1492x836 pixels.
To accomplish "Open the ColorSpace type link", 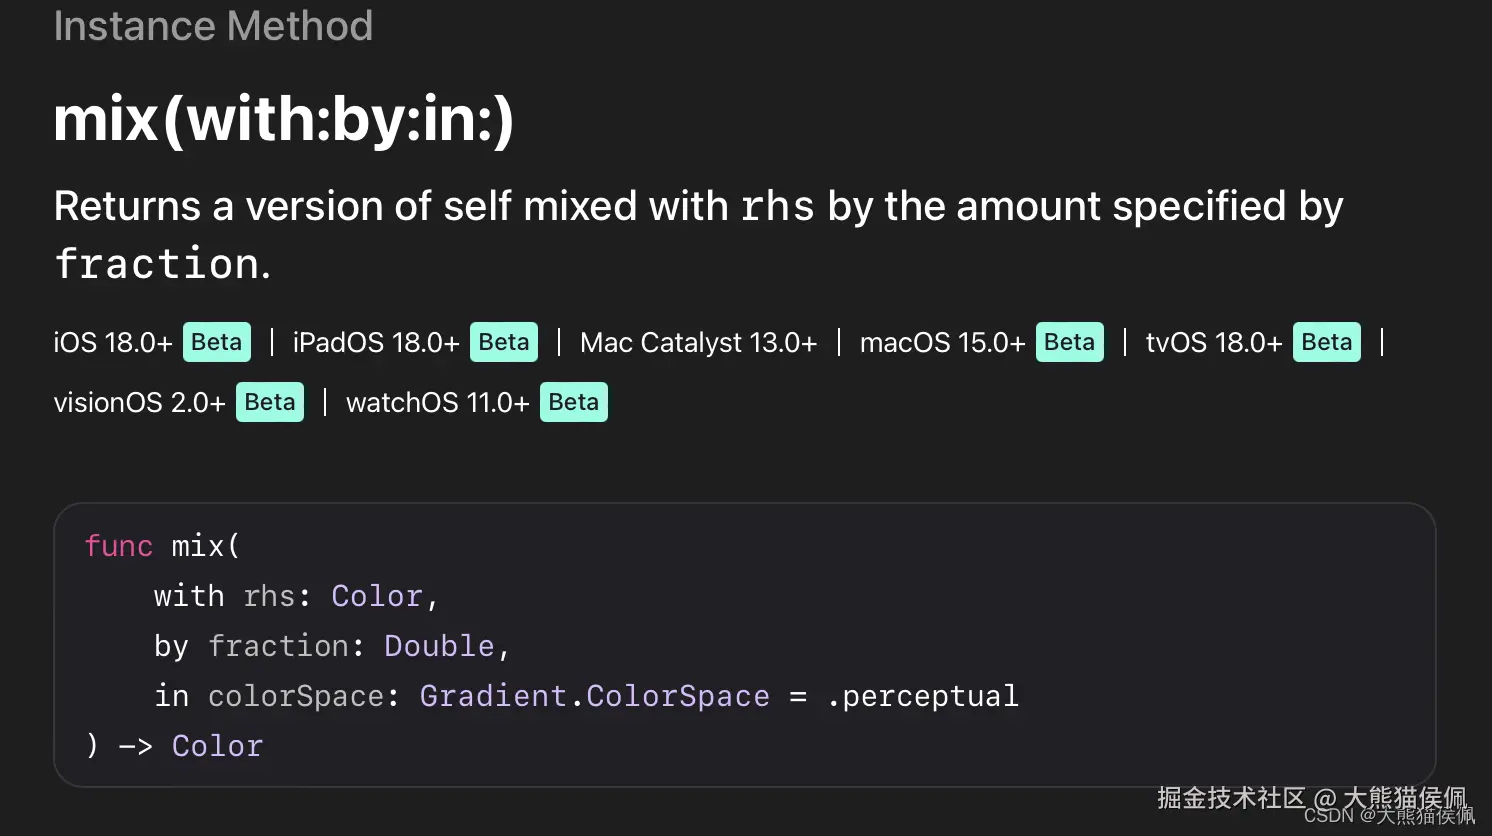I will click(678, 696).
